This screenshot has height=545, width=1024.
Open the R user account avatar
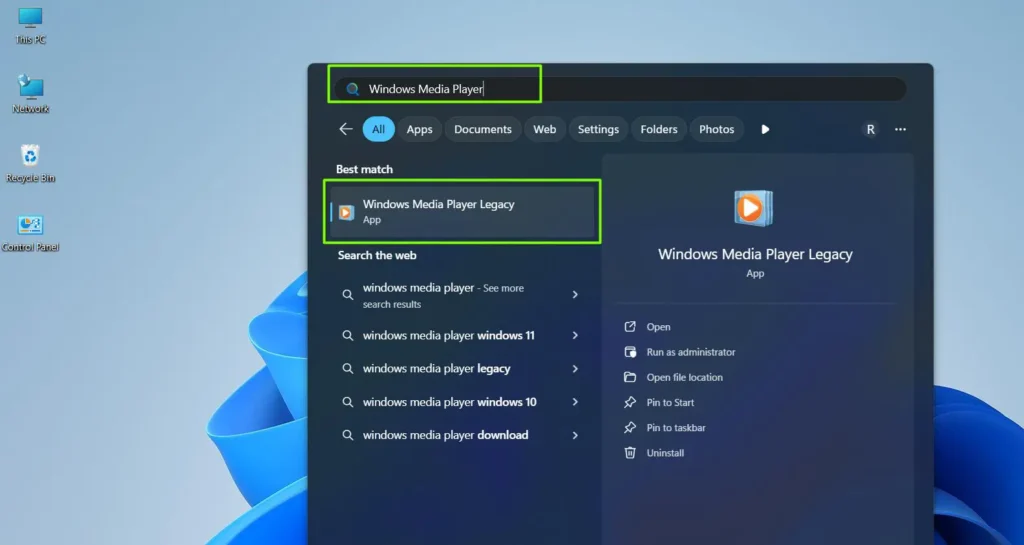click(x=870, y=129)
